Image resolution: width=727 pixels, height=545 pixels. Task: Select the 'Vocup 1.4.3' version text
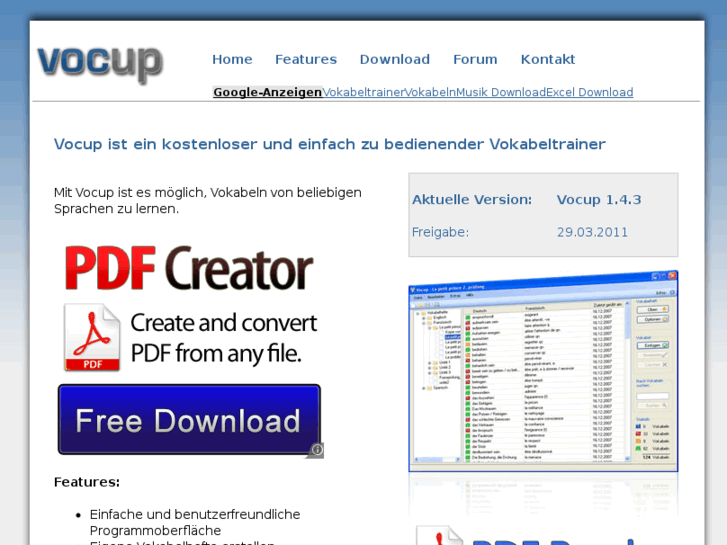pos(599,200)
